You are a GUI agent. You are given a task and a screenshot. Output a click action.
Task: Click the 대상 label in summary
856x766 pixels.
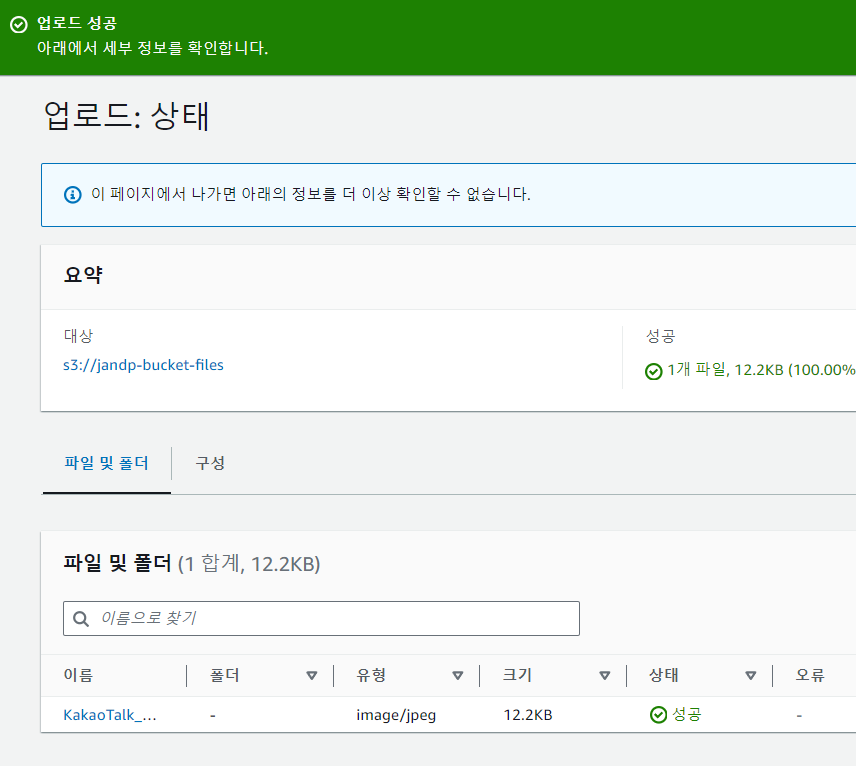[x=78, y=335]
